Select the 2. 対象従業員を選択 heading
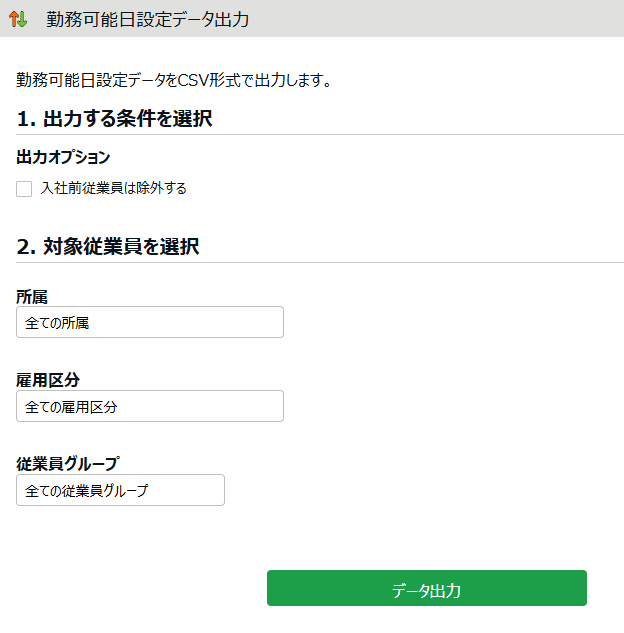Viewport: 624px width, 633px height. [x=108, y=246]
